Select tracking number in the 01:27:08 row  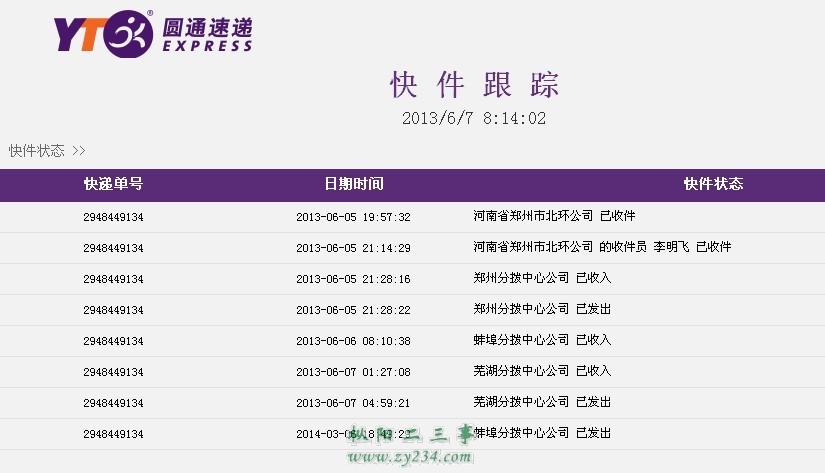click(113, 372)
